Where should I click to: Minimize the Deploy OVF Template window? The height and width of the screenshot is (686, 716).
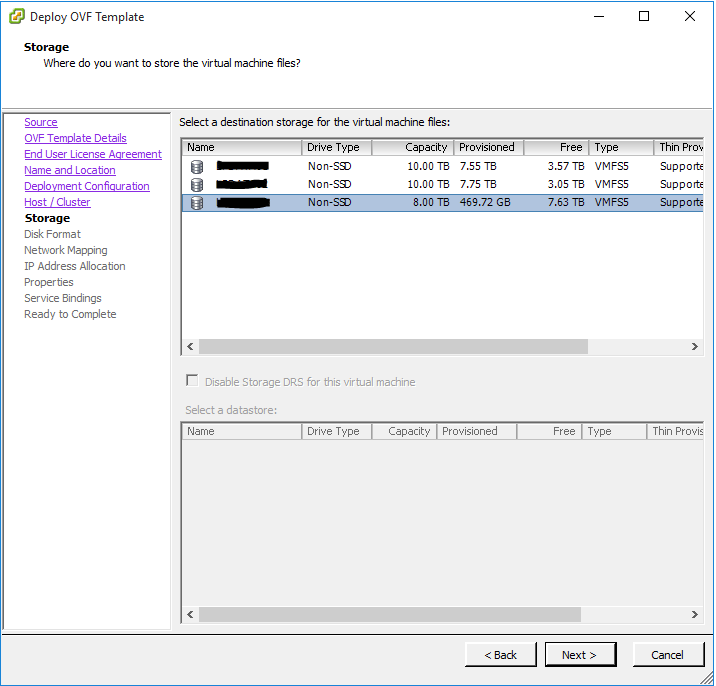(x=599, y=16)
